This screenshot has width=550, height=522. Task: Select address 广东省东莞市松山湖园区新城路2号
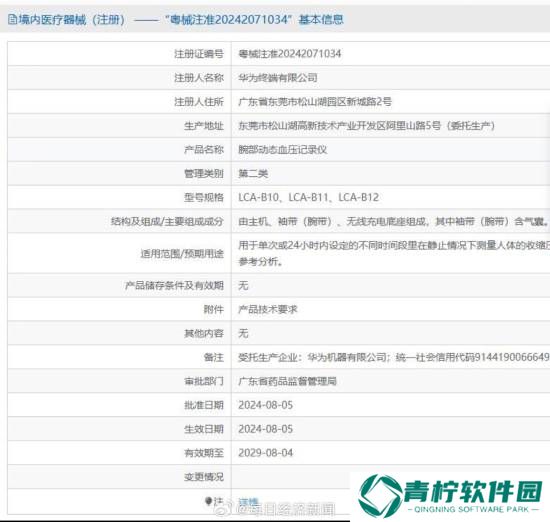click(315, 102)
